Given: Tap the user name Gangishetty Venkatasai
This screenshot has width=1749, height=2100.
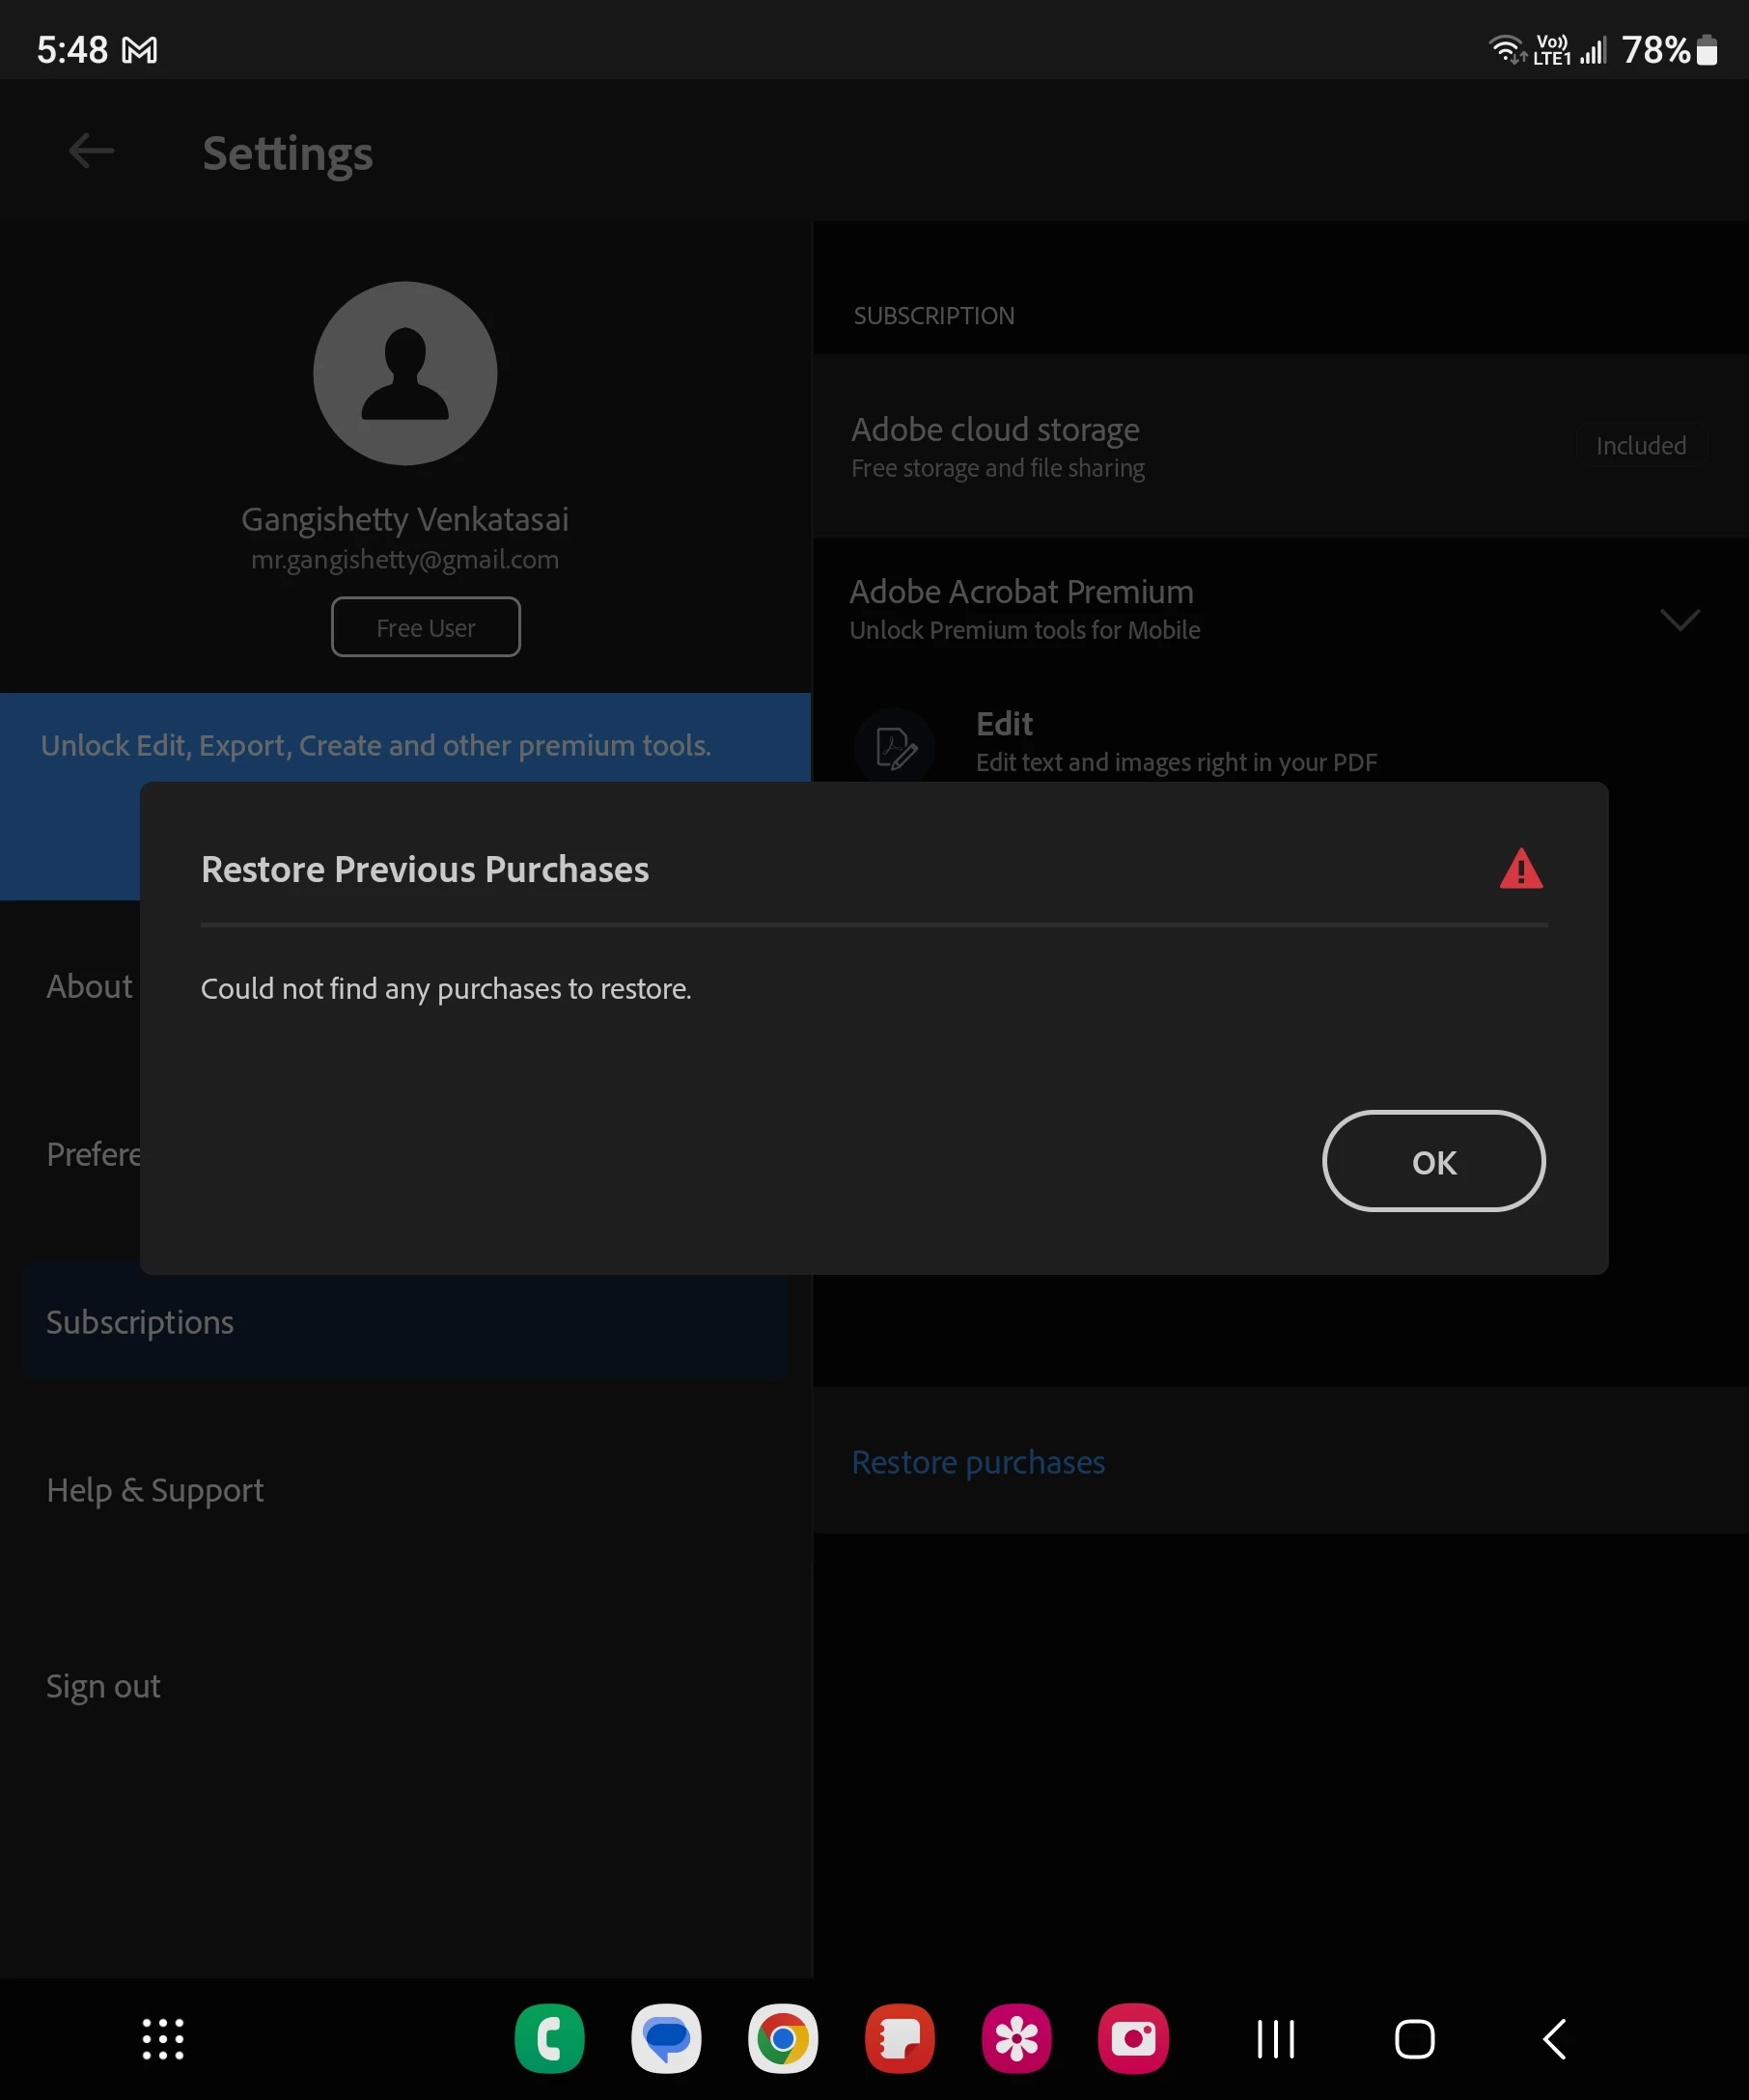Looking at the screenshot, I should [x=405, y=519].
